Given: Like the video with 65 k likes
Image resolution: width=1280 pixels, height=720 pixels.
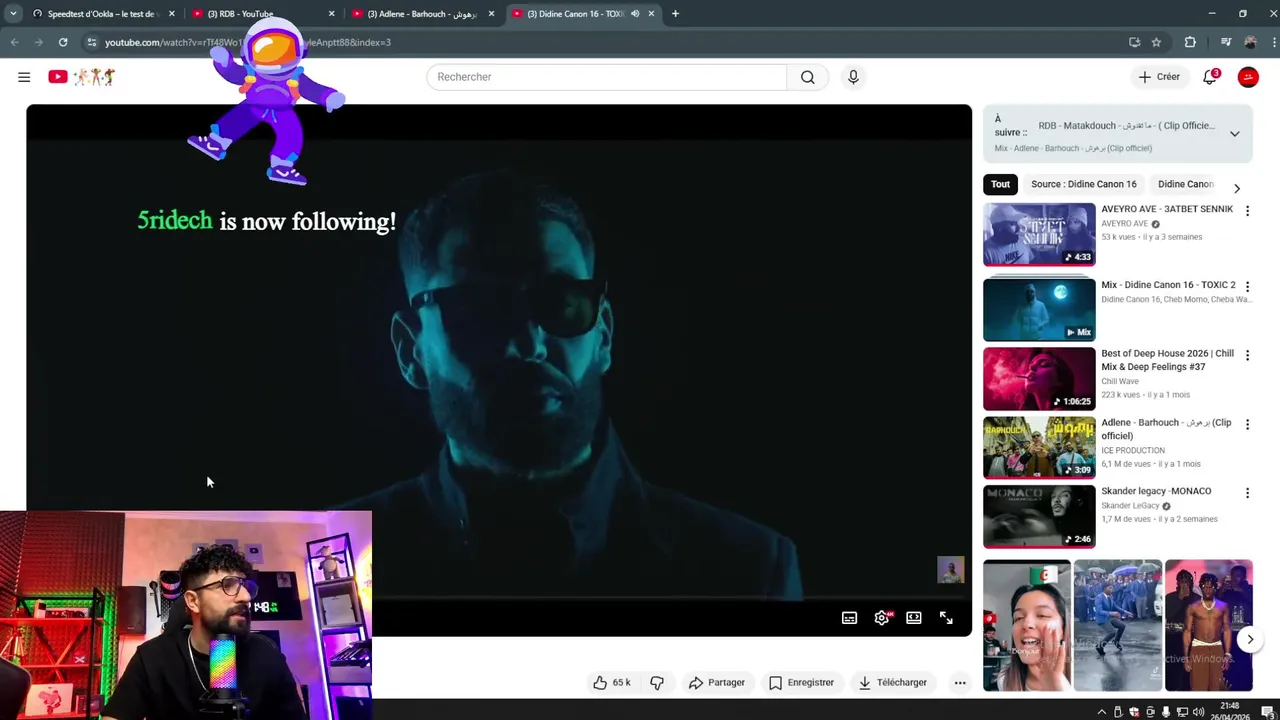Looking at the screenshot, I should coord(611,682).
